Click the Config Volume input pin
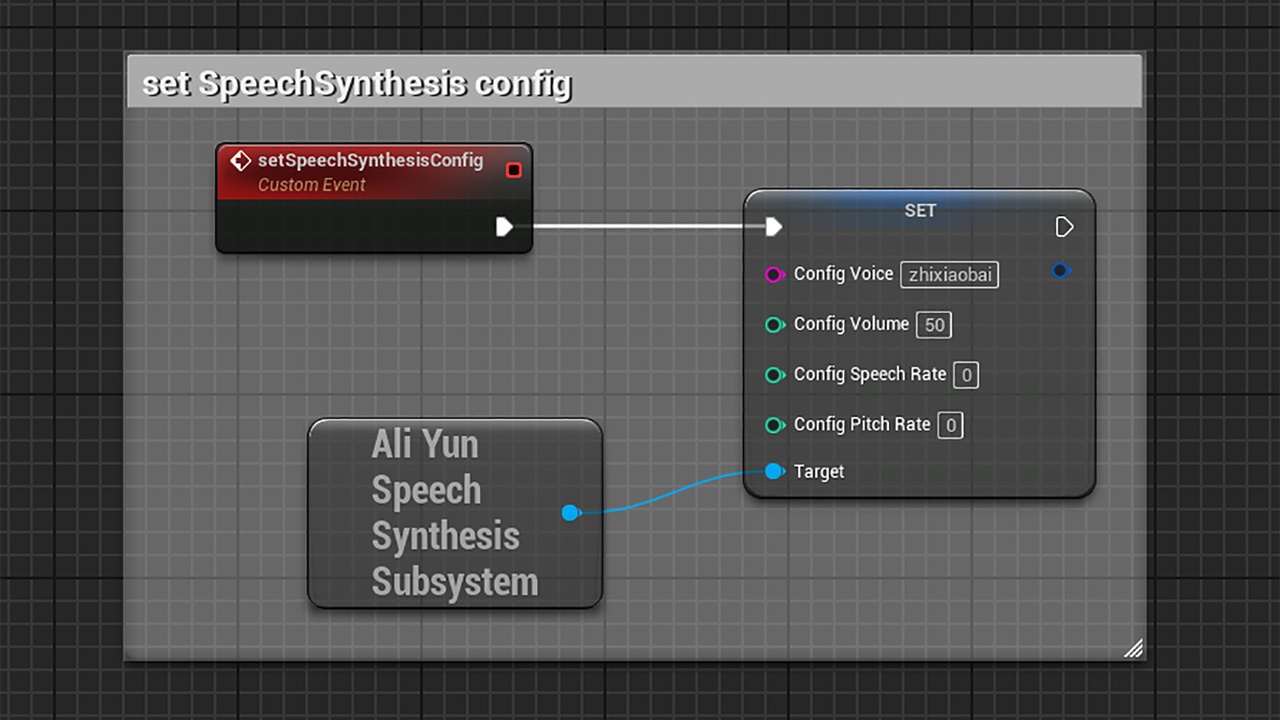The height and width of the screenshot is (720, 1280). (x=774, y=325)
